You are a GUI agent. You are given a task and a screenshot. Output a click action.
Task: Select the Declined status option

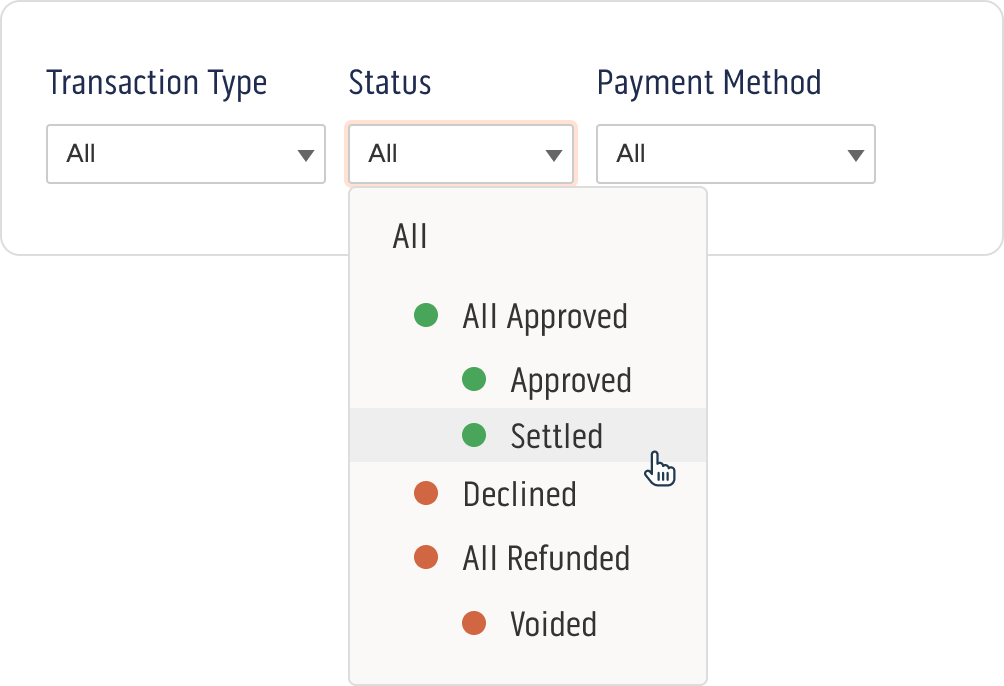[520, 494]
